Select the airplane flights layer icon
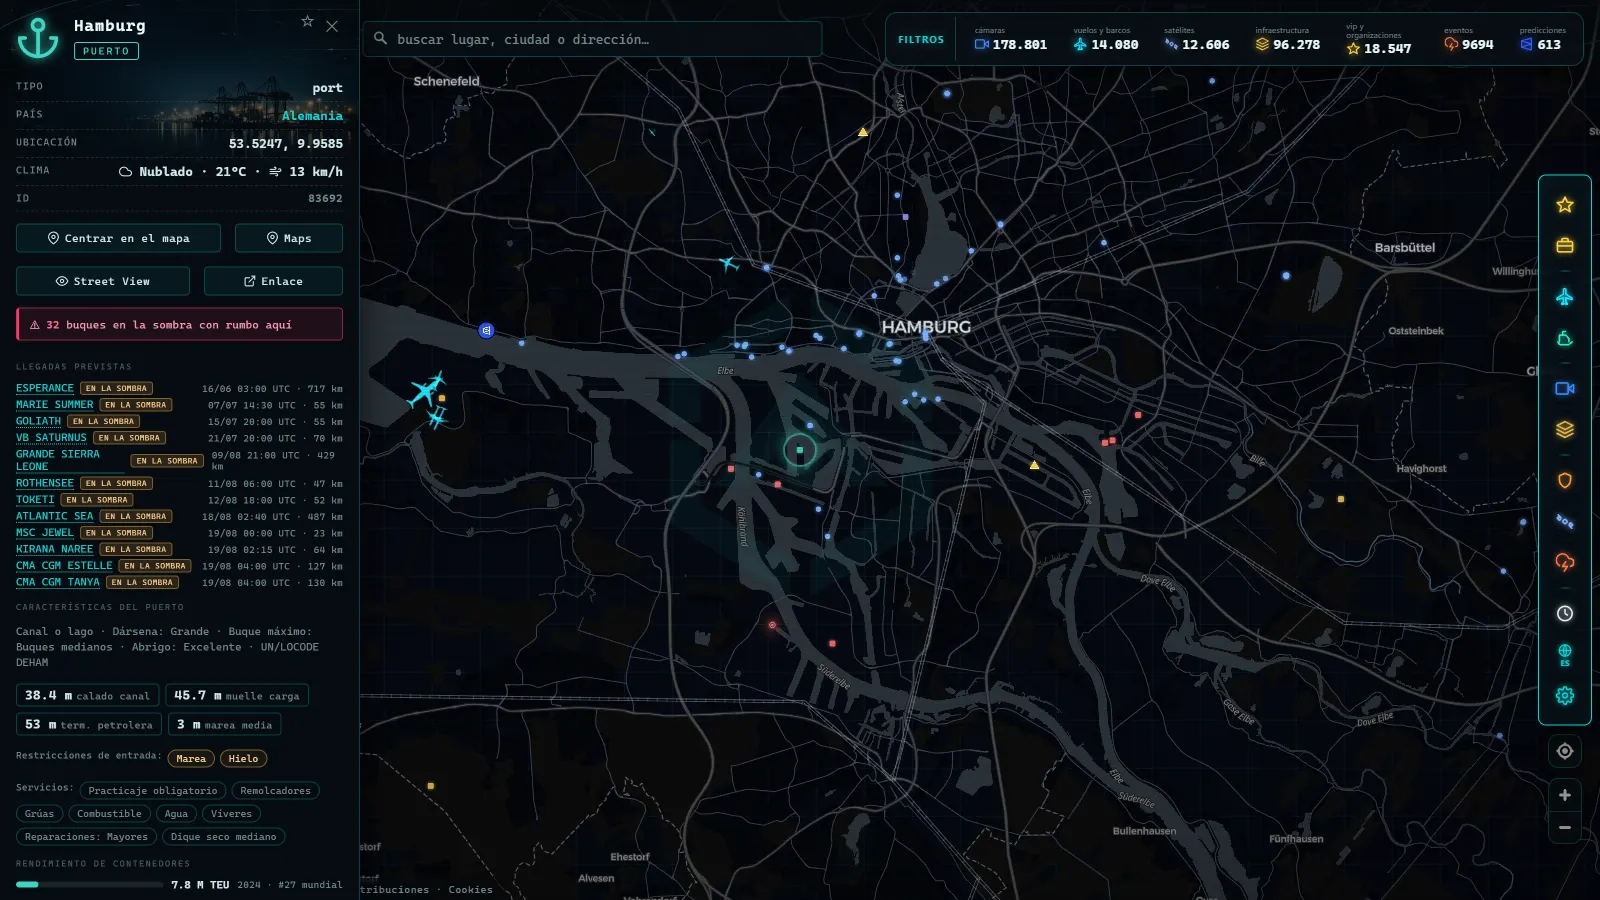The height and width of the screenshot is (900, 1600). (1565, 297)
